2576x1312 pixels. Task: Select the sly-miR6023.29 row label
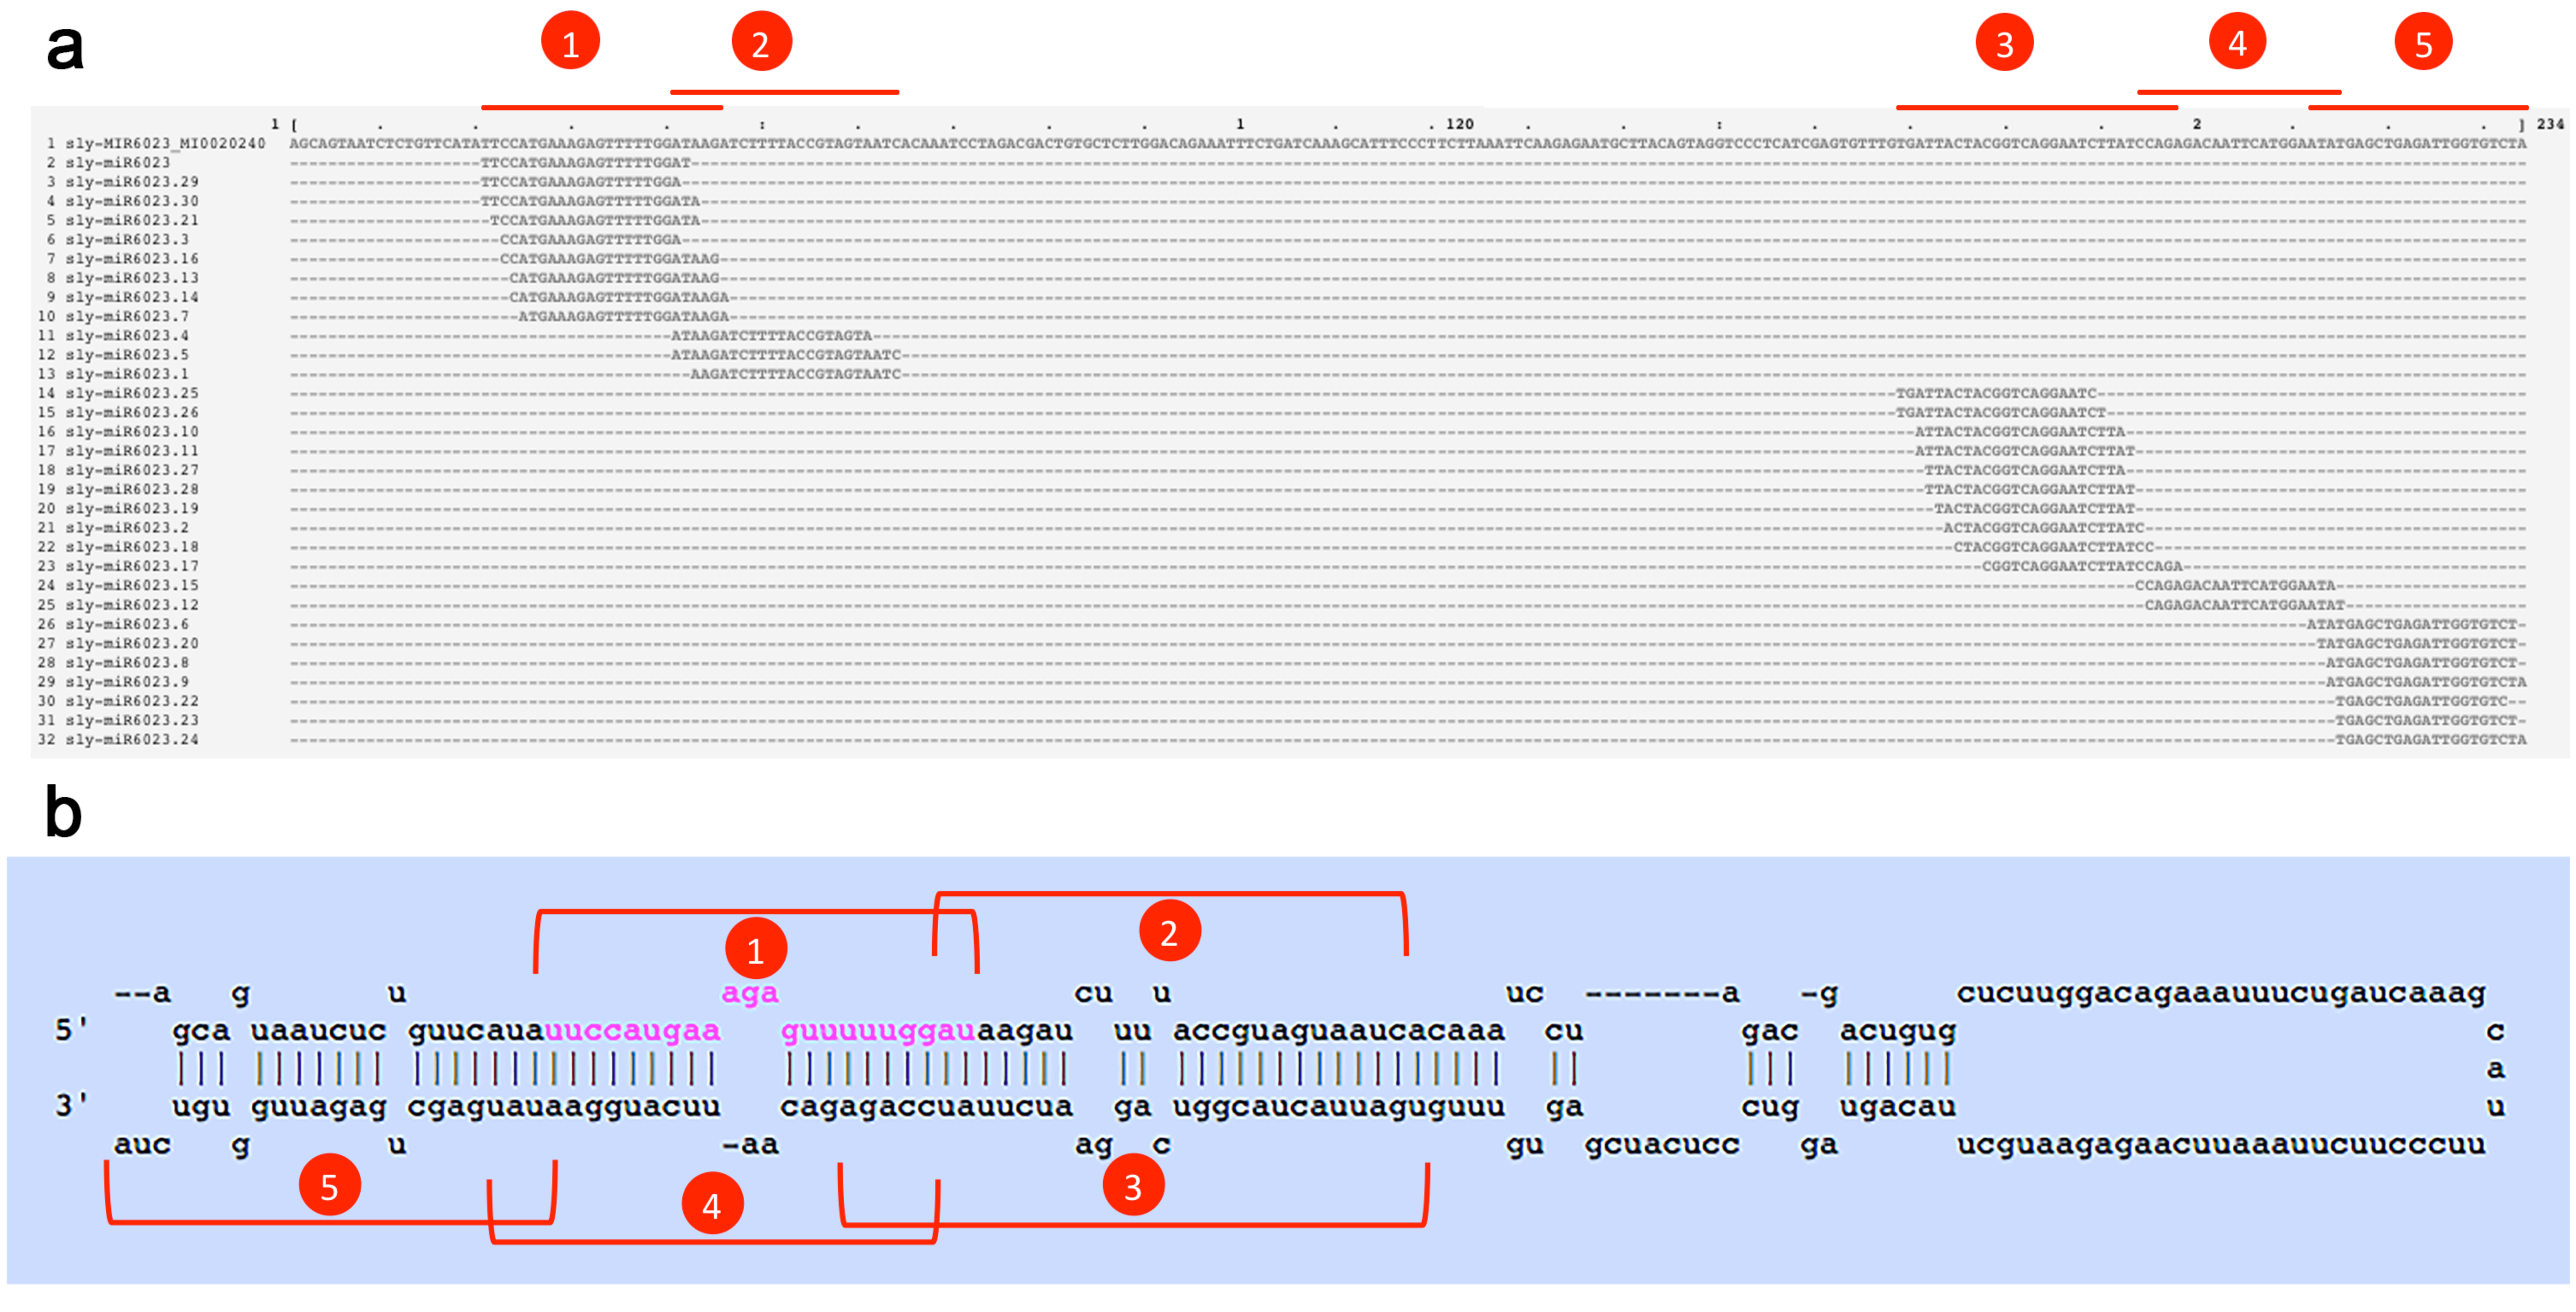(132, 182)
